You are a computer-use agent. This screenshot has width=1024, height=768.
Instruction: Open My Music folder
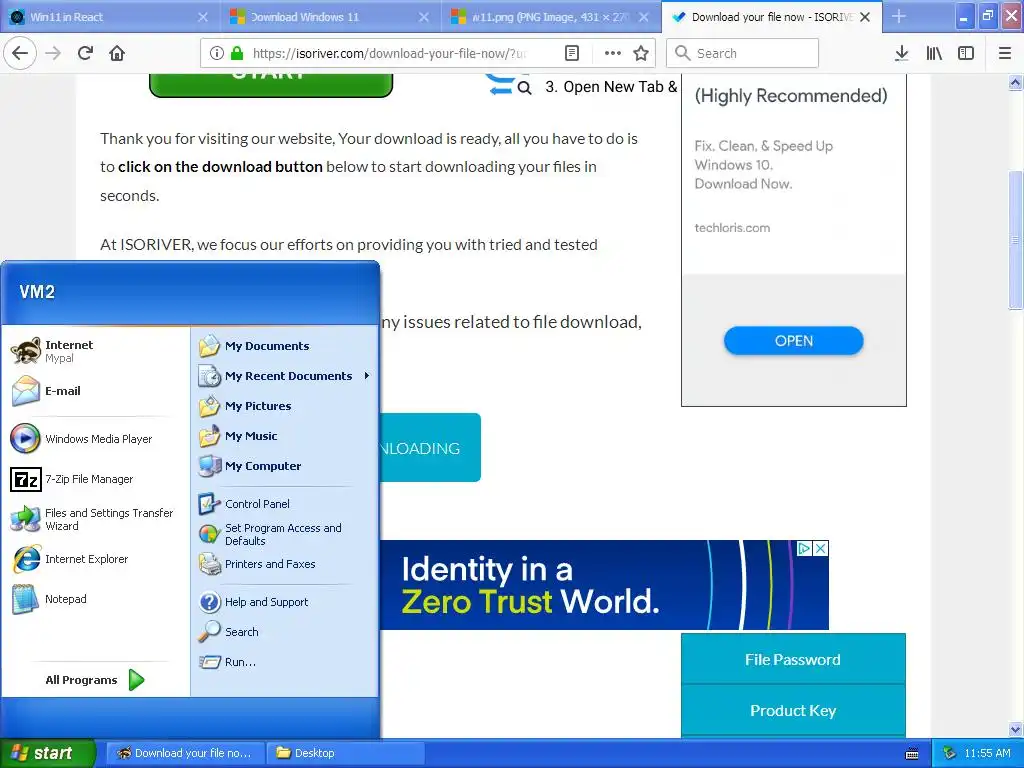tap(285, 436)
